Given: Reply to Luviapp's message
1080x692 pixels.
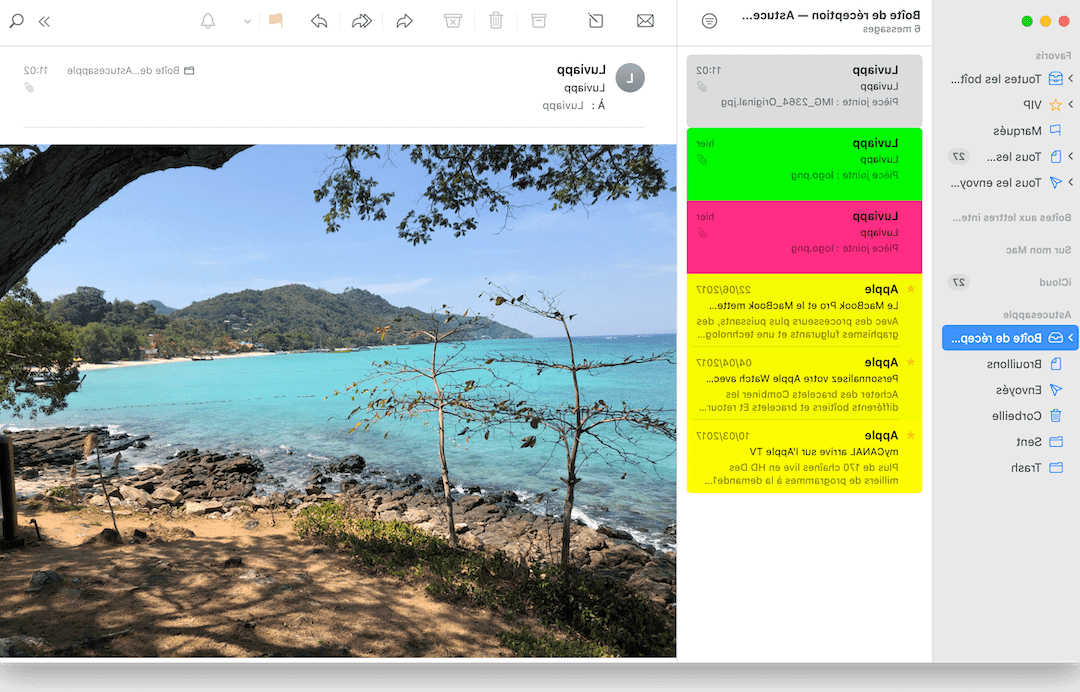Looking at the screenshot, I should click(x=319, y=20).
